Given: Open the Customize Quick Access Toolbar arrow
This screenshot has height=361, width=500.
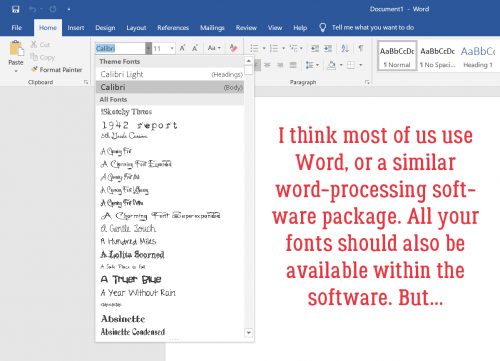Looking at the screenshot, I should pyautogui.click(x=69, y=9).
